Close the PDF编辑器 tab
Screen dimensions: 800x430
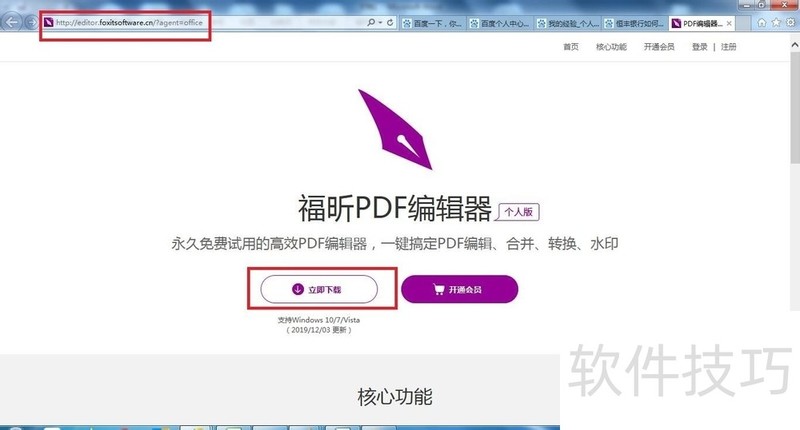click(x=729, y=23)
